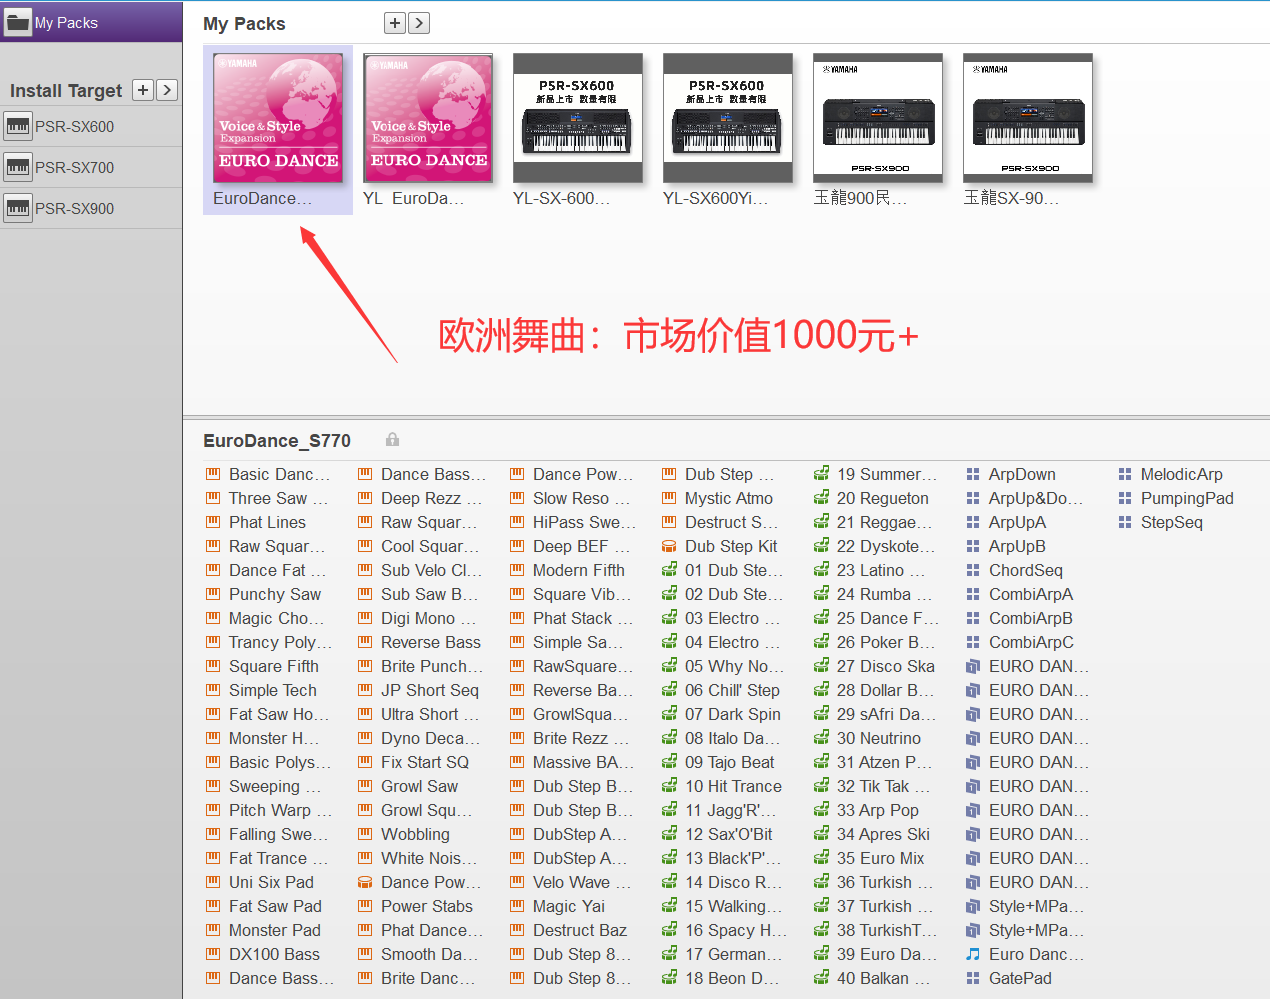Select the Power Stabs voice
1270x999 pixels.
427,906
